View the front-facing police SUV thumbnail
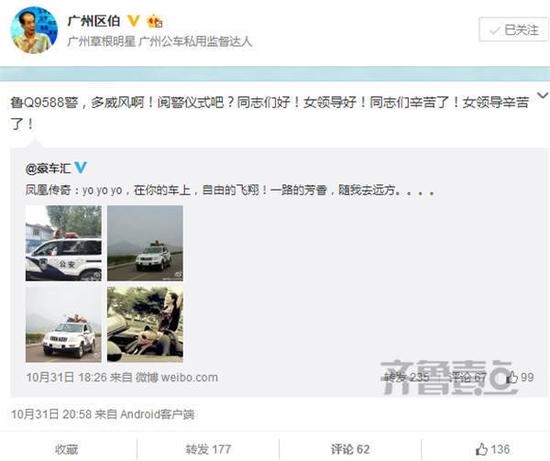550x461 pixels. click(x=63, y=325)
